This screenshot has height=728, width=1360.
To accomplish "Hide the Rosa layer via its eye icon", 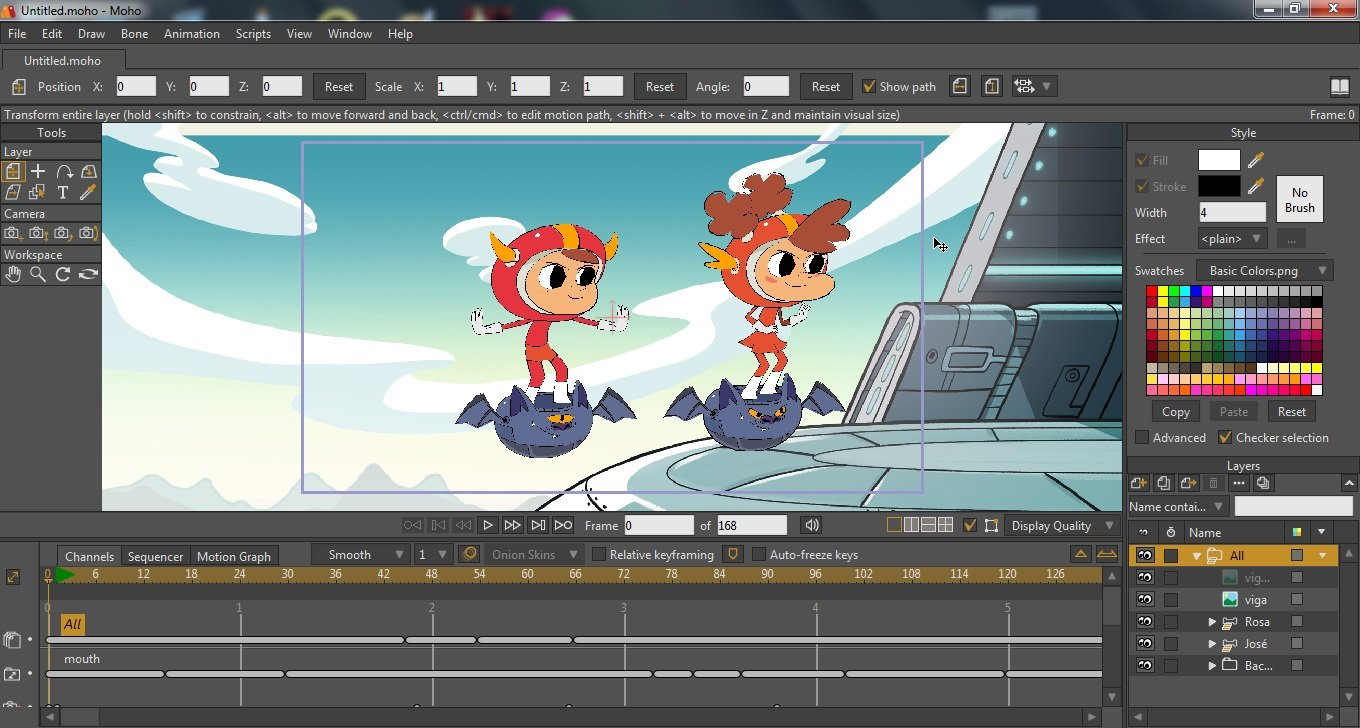I will tap(1145, 622).
